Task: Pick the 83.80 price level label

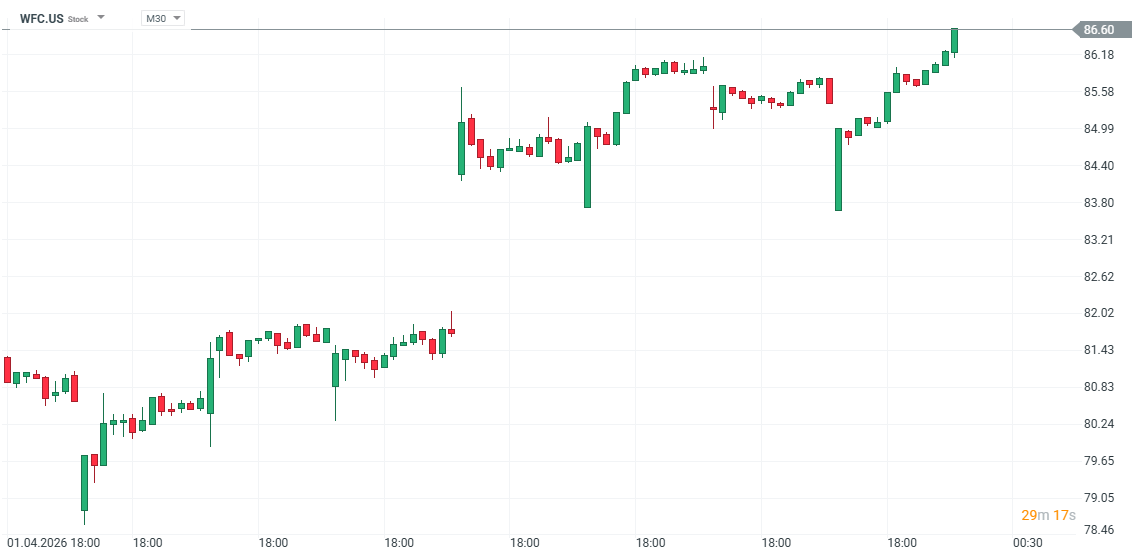Action: [1099, 203]
